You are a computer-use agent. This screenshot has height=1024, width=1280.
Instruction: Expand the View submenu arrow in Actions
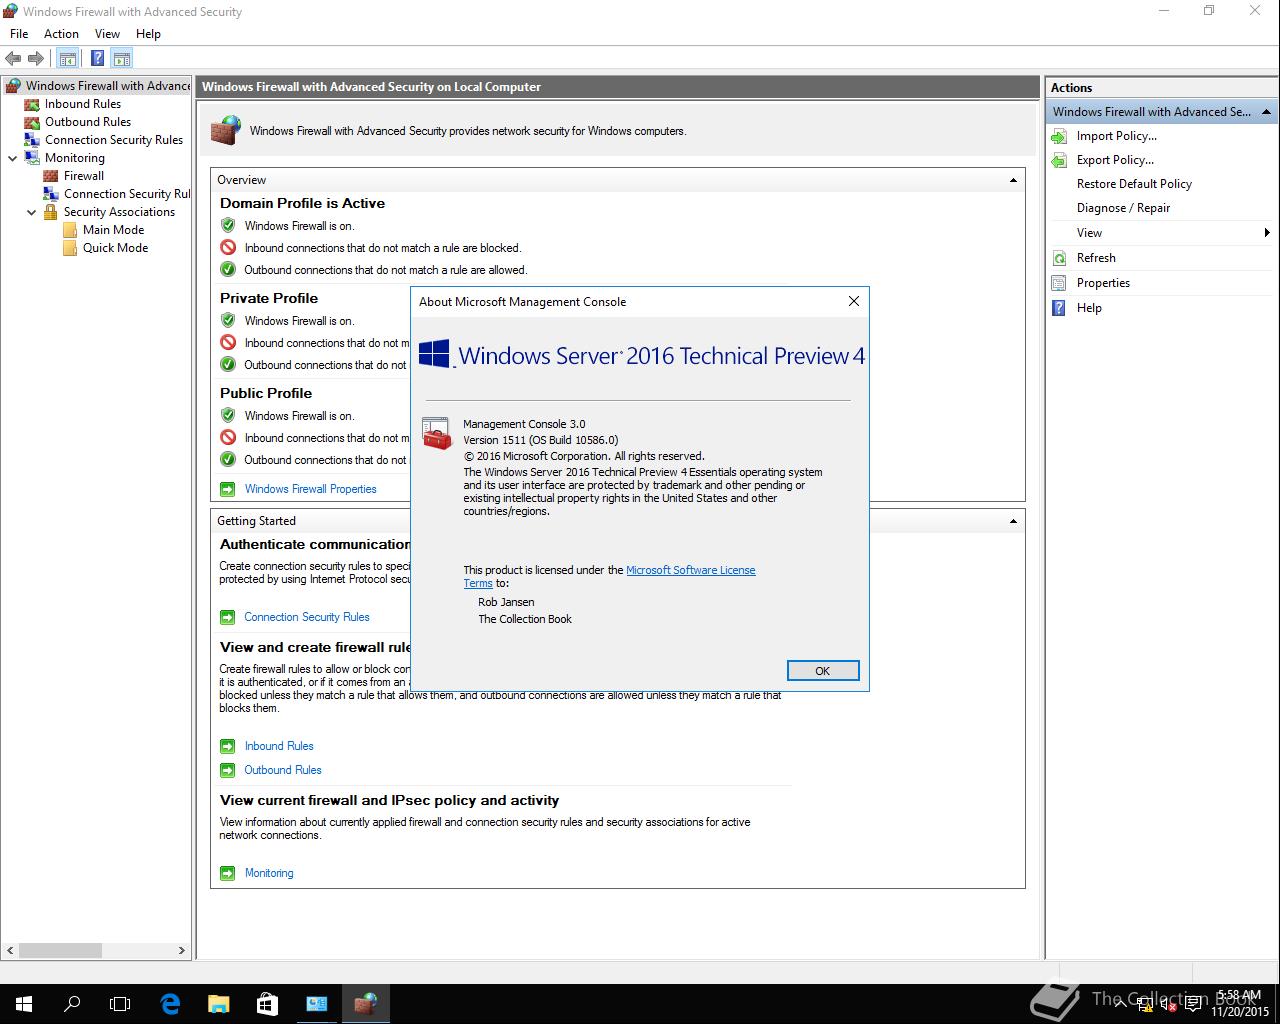pos(1267,233)
